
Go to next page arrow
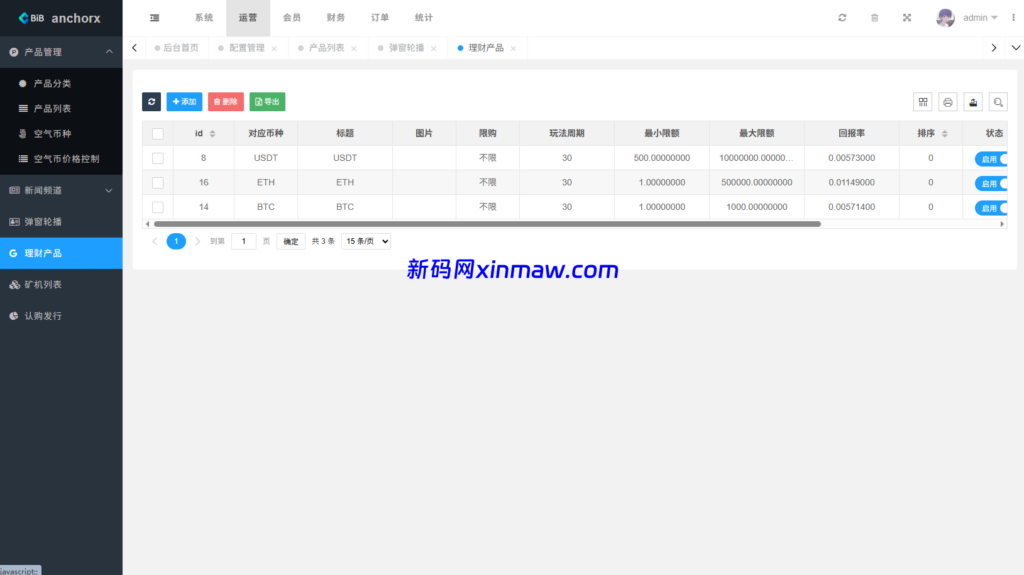[x=197, y=241]
